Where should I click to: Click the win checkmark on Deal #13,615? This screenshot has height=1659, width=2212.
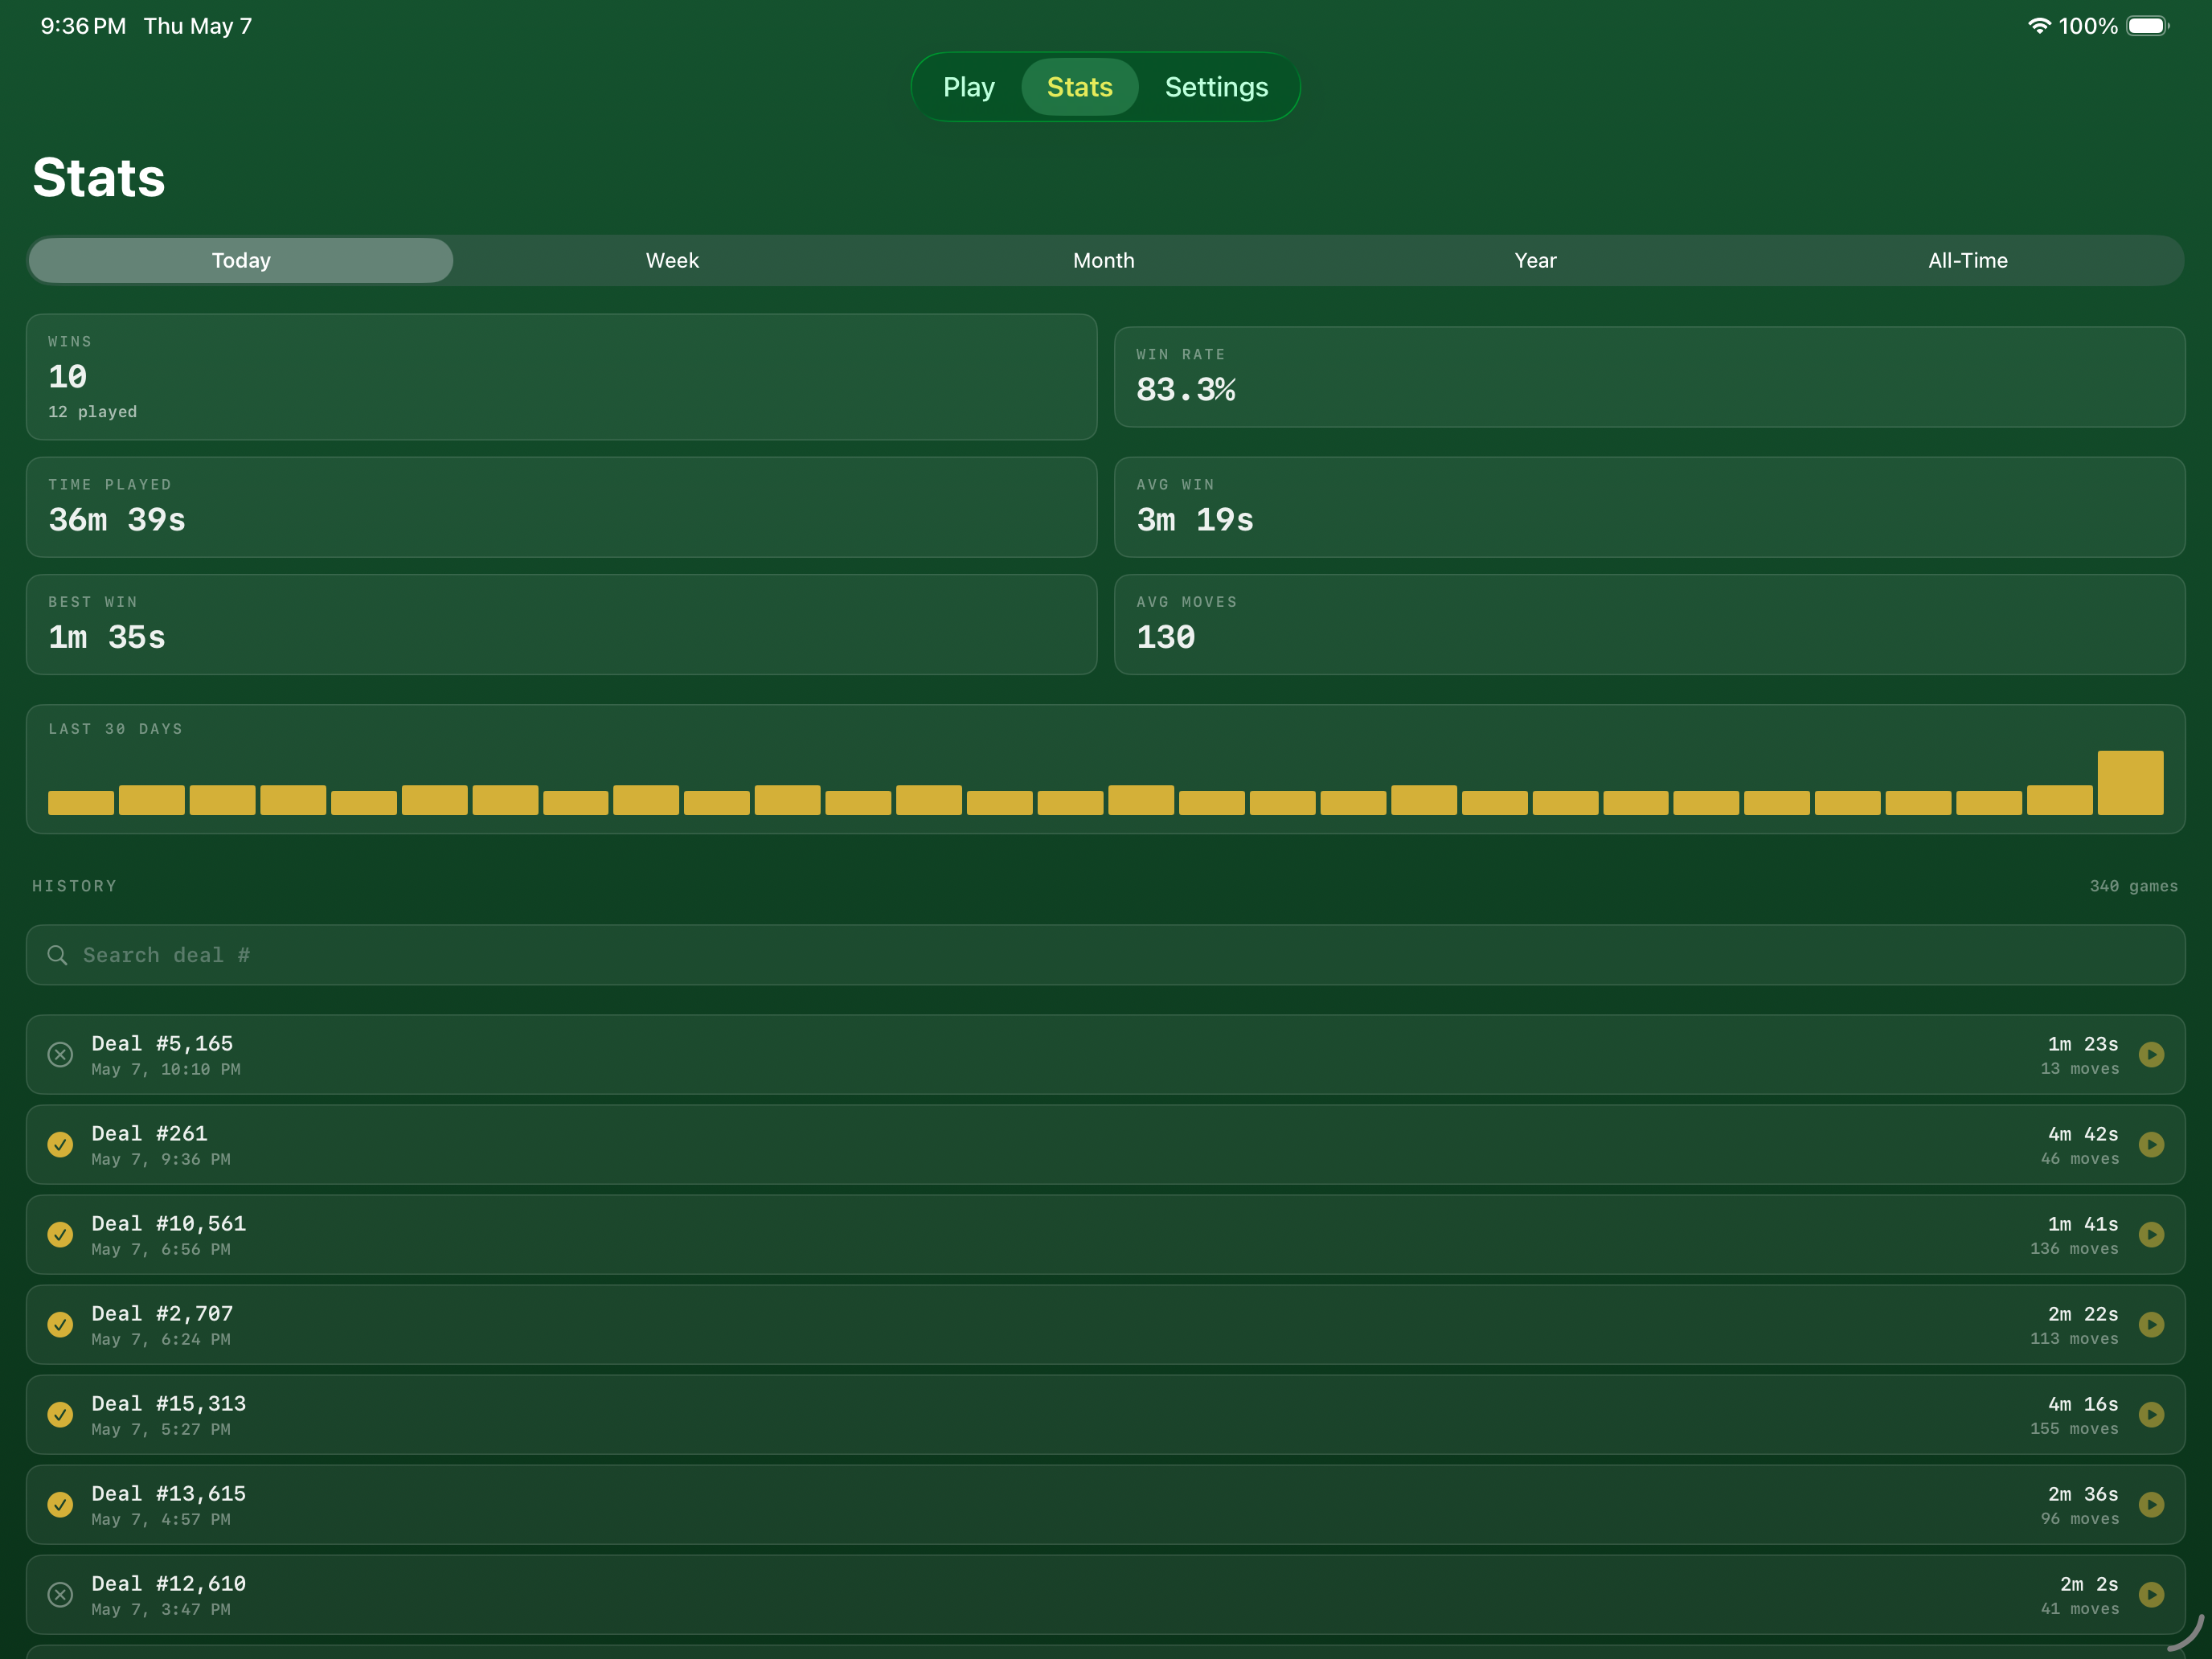(x=60, y=1504)
